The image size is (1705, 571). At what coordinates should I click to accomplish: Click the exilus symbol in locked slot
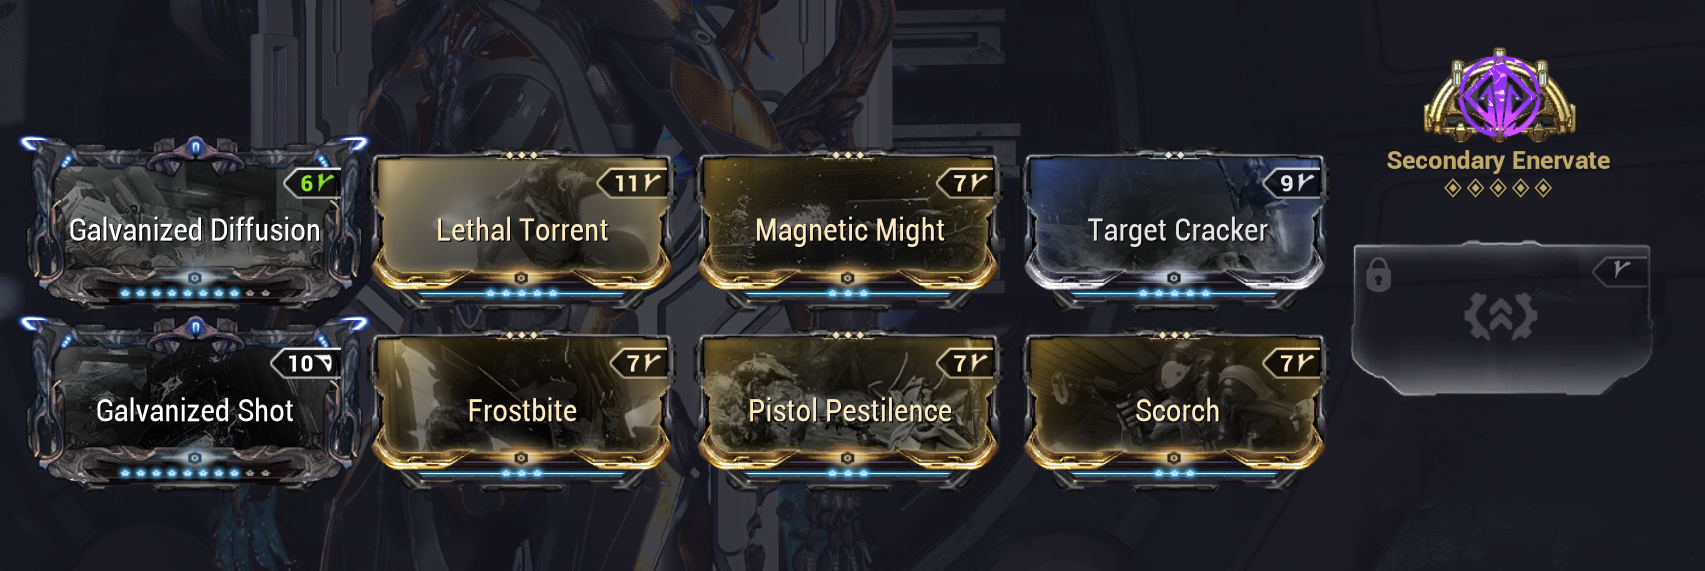[1499, 316]
